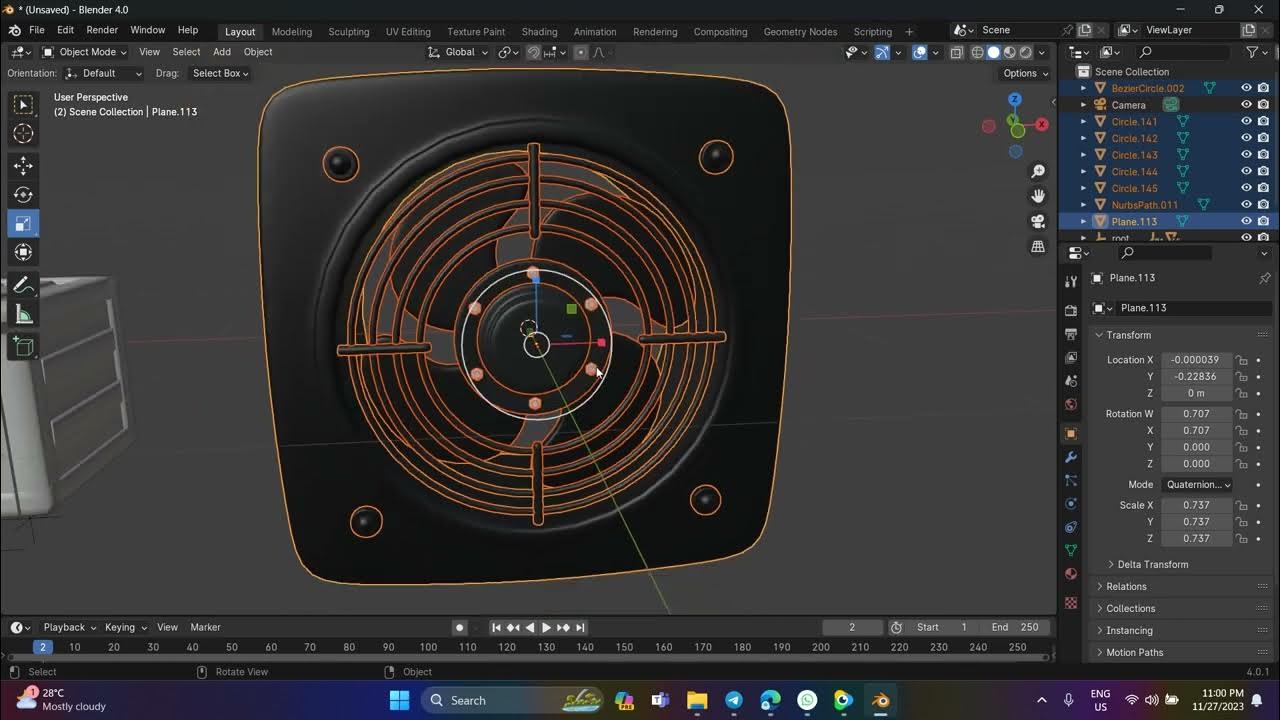Hide NurbsPath.011 with eye icon
Screen dimensions: 1280x720
(1246, 205)
